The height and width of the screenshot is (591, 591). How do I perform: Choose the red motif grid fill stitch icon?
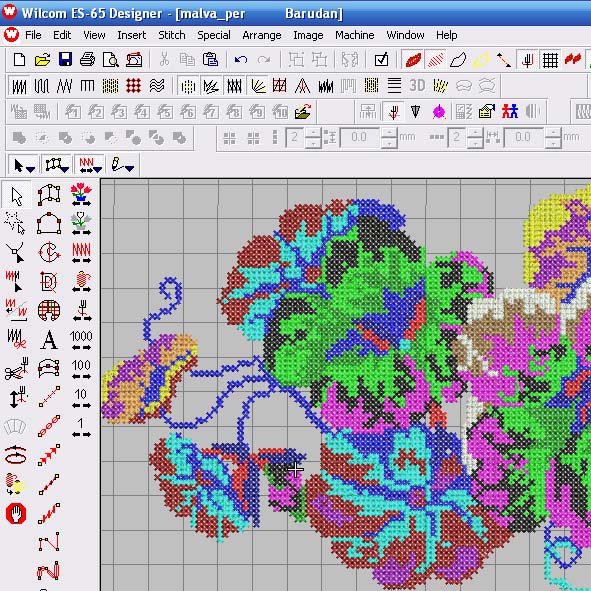point(133,86)
